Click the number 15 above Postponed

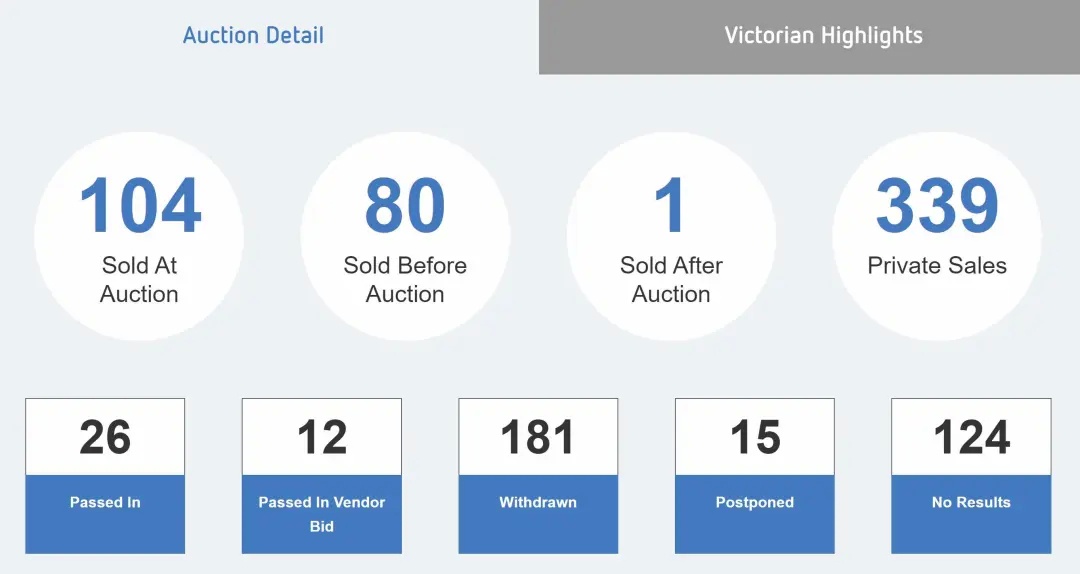click(x=755, y=437)
